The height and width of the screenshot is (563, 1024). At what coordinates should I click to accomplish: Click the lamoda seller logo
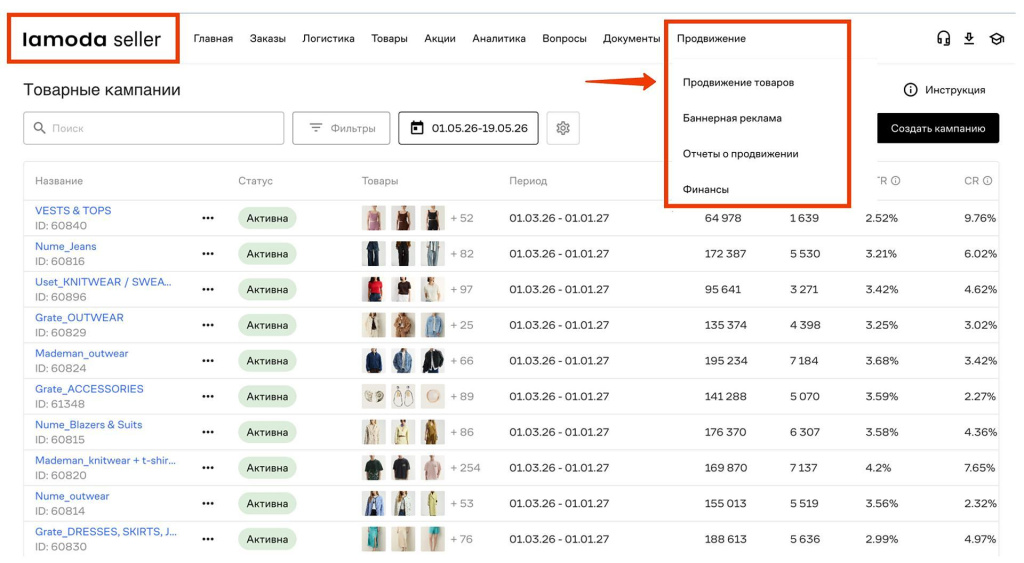[91, 39]
